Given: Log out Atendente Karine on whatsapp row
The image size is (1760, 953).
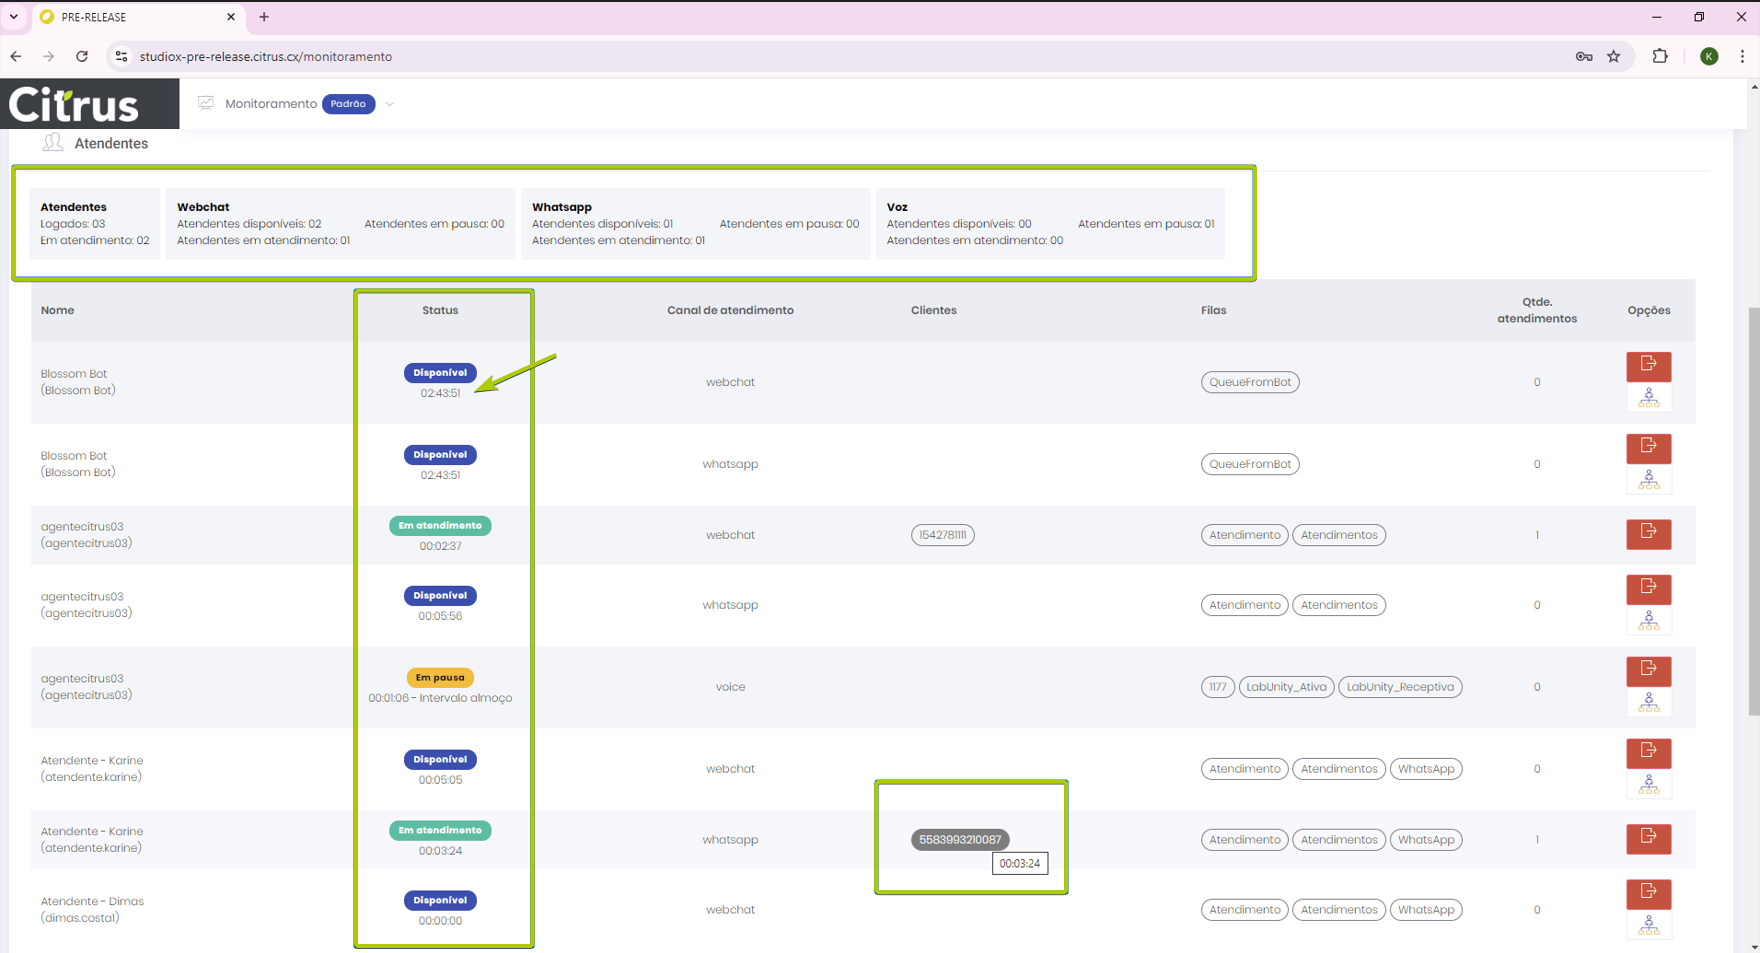Looking at the screenshot, I should [1648, 838].
